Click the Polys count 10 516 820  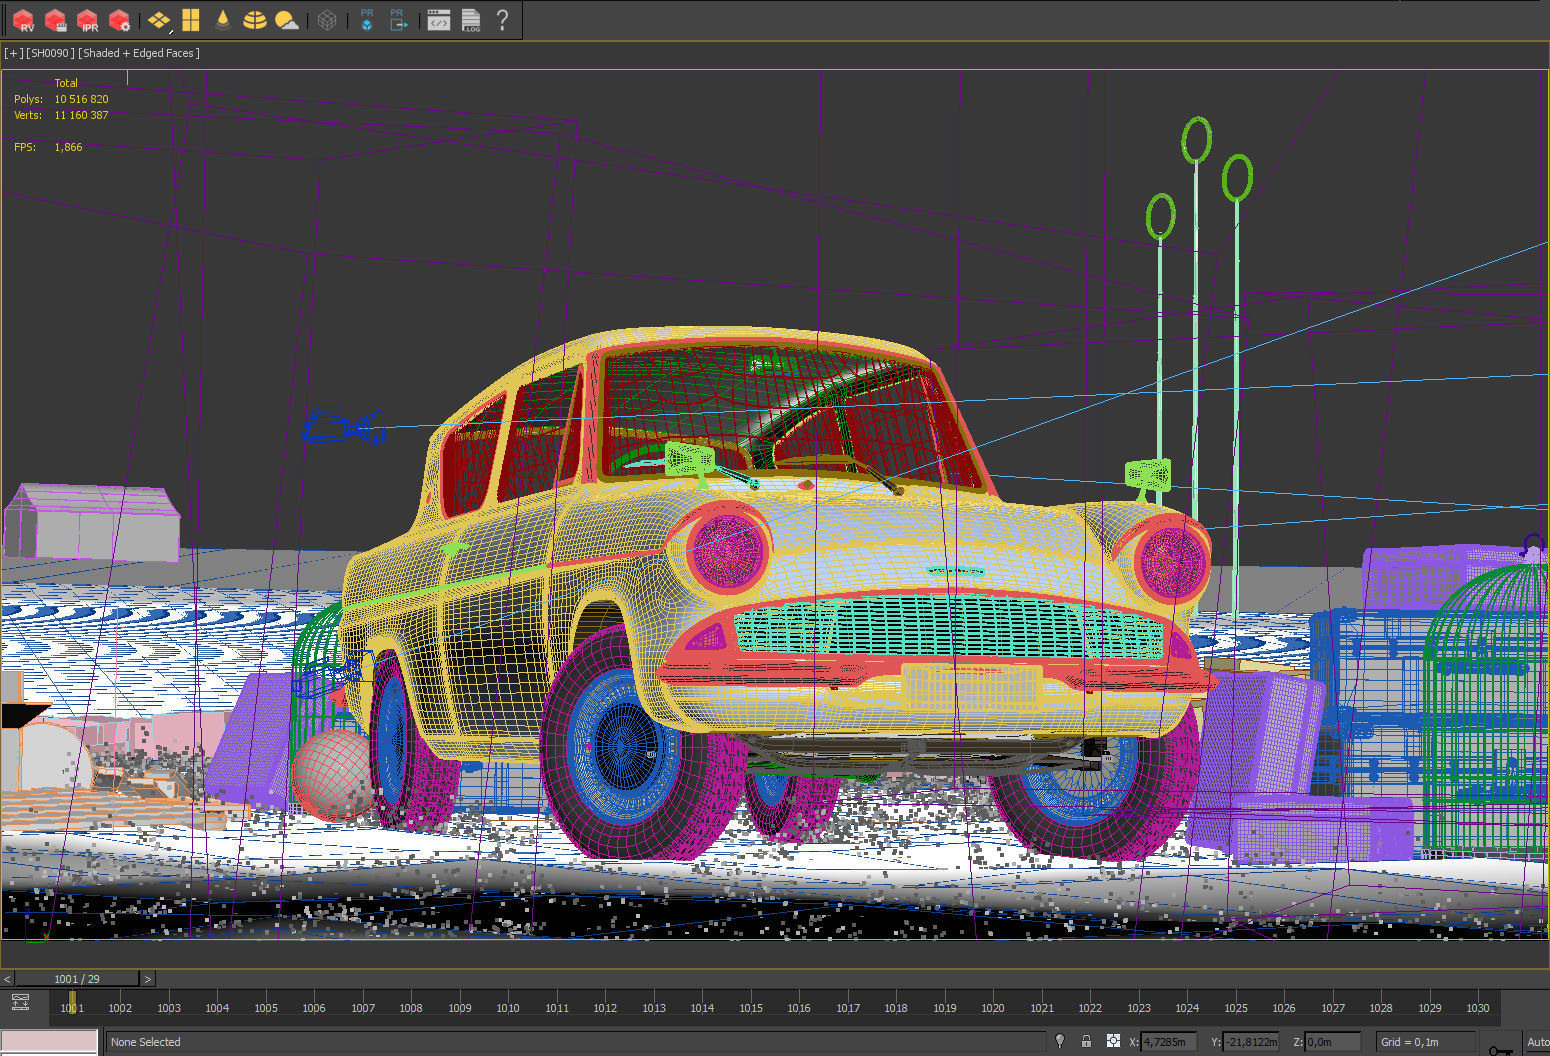[x=81, y=99]
